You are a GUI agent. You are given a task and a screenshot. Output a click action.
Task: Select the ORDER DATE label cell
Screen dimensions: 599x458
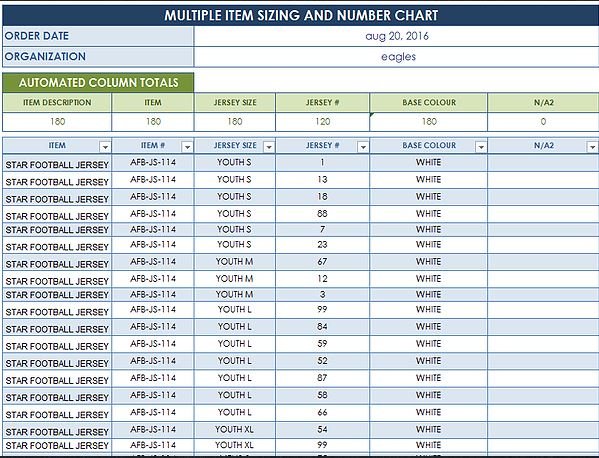[x=98, y=36]
